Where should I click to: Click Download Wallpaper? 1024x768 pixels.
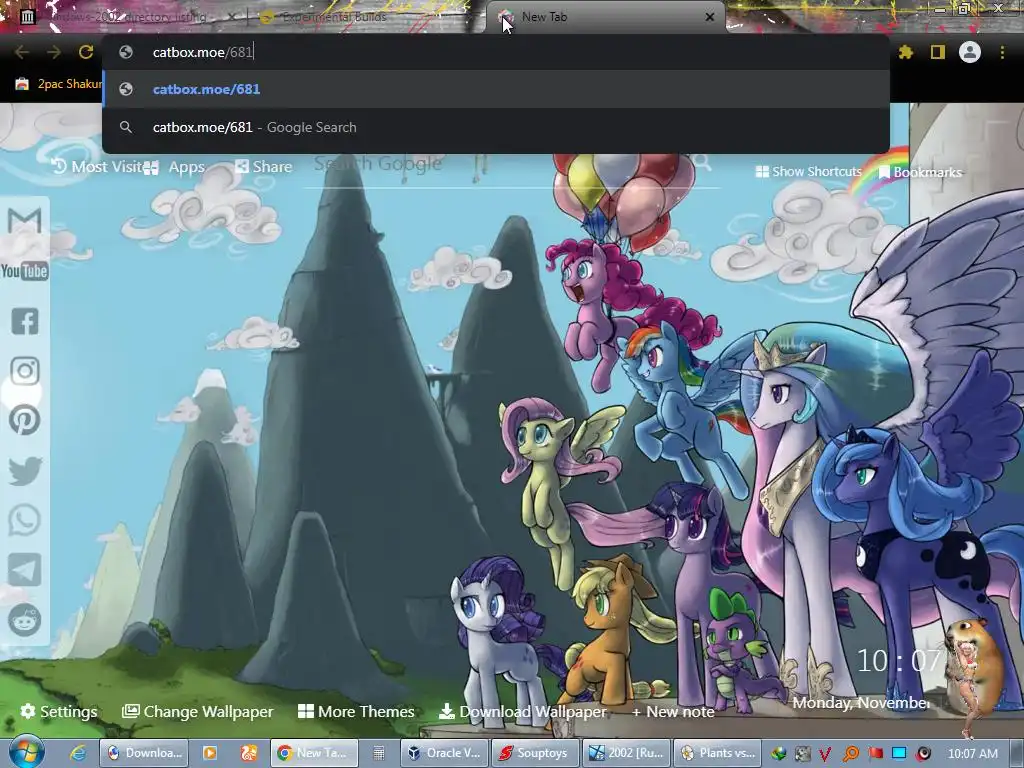pos(523,711)
